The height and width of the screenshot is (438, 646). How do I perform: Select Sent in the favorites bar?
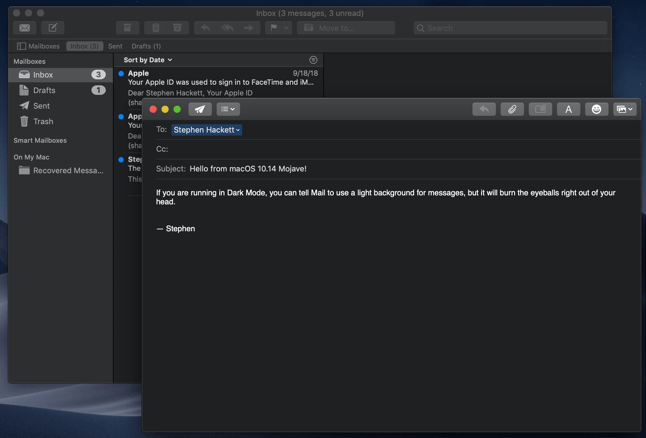115,46
